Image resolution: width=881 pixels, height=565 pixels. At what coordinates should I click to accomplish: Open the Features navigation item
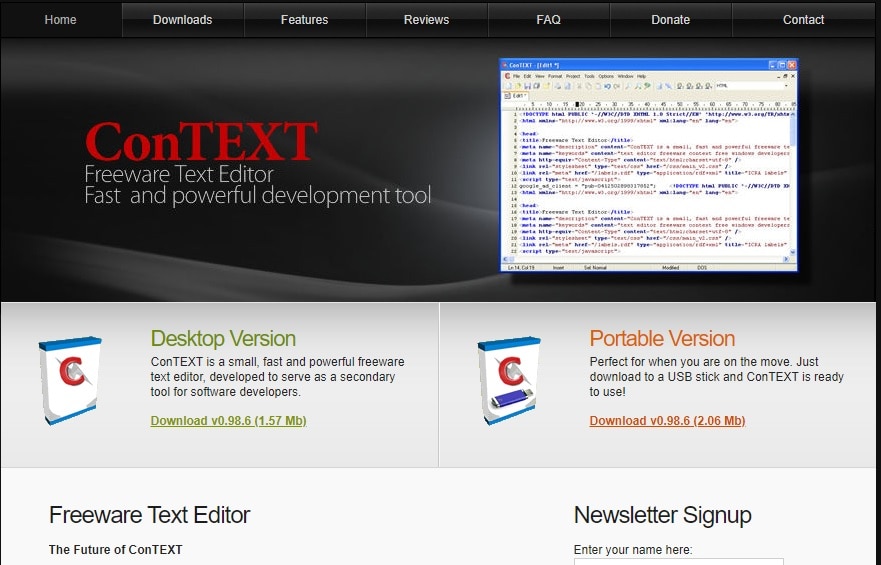pyautogui.click(x=305, y=20)
